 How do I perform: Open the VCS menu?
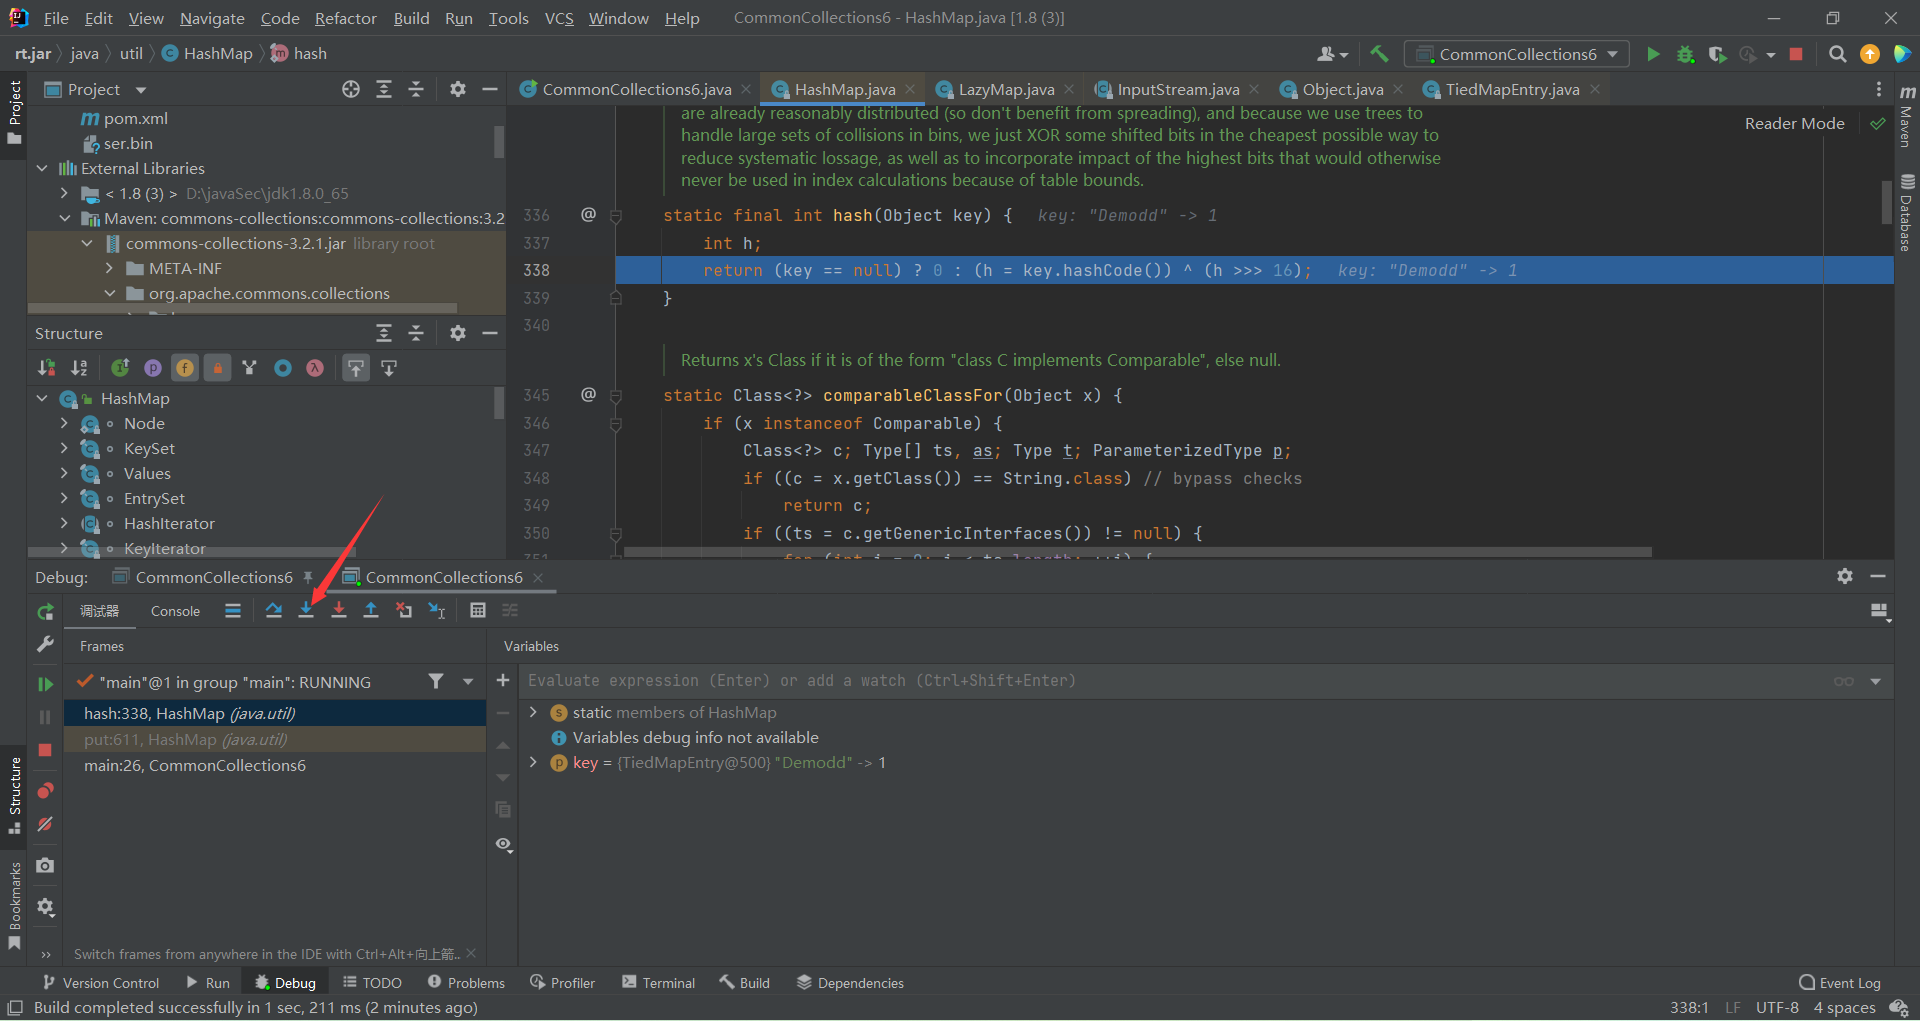pyautogui.click(x=559, y=18)
